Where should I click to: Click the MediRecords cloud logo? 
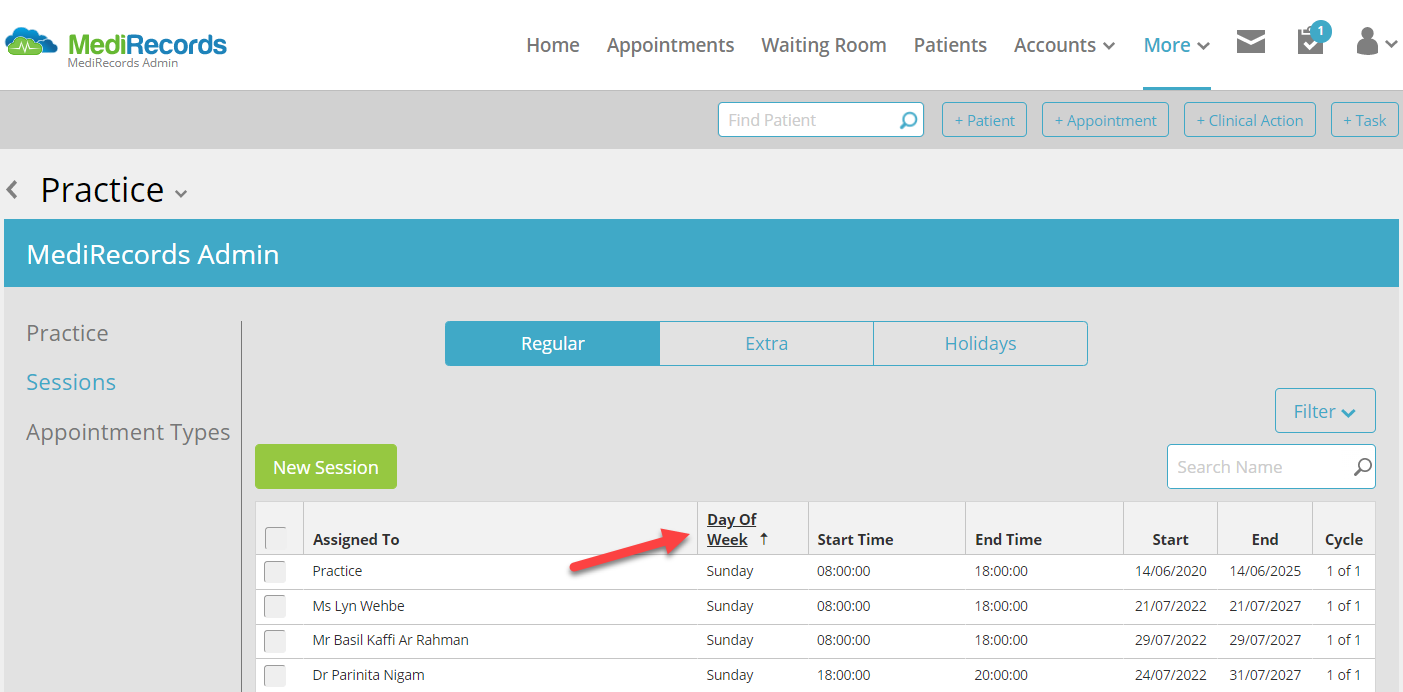pyautogui.click(x=31, y=43)
